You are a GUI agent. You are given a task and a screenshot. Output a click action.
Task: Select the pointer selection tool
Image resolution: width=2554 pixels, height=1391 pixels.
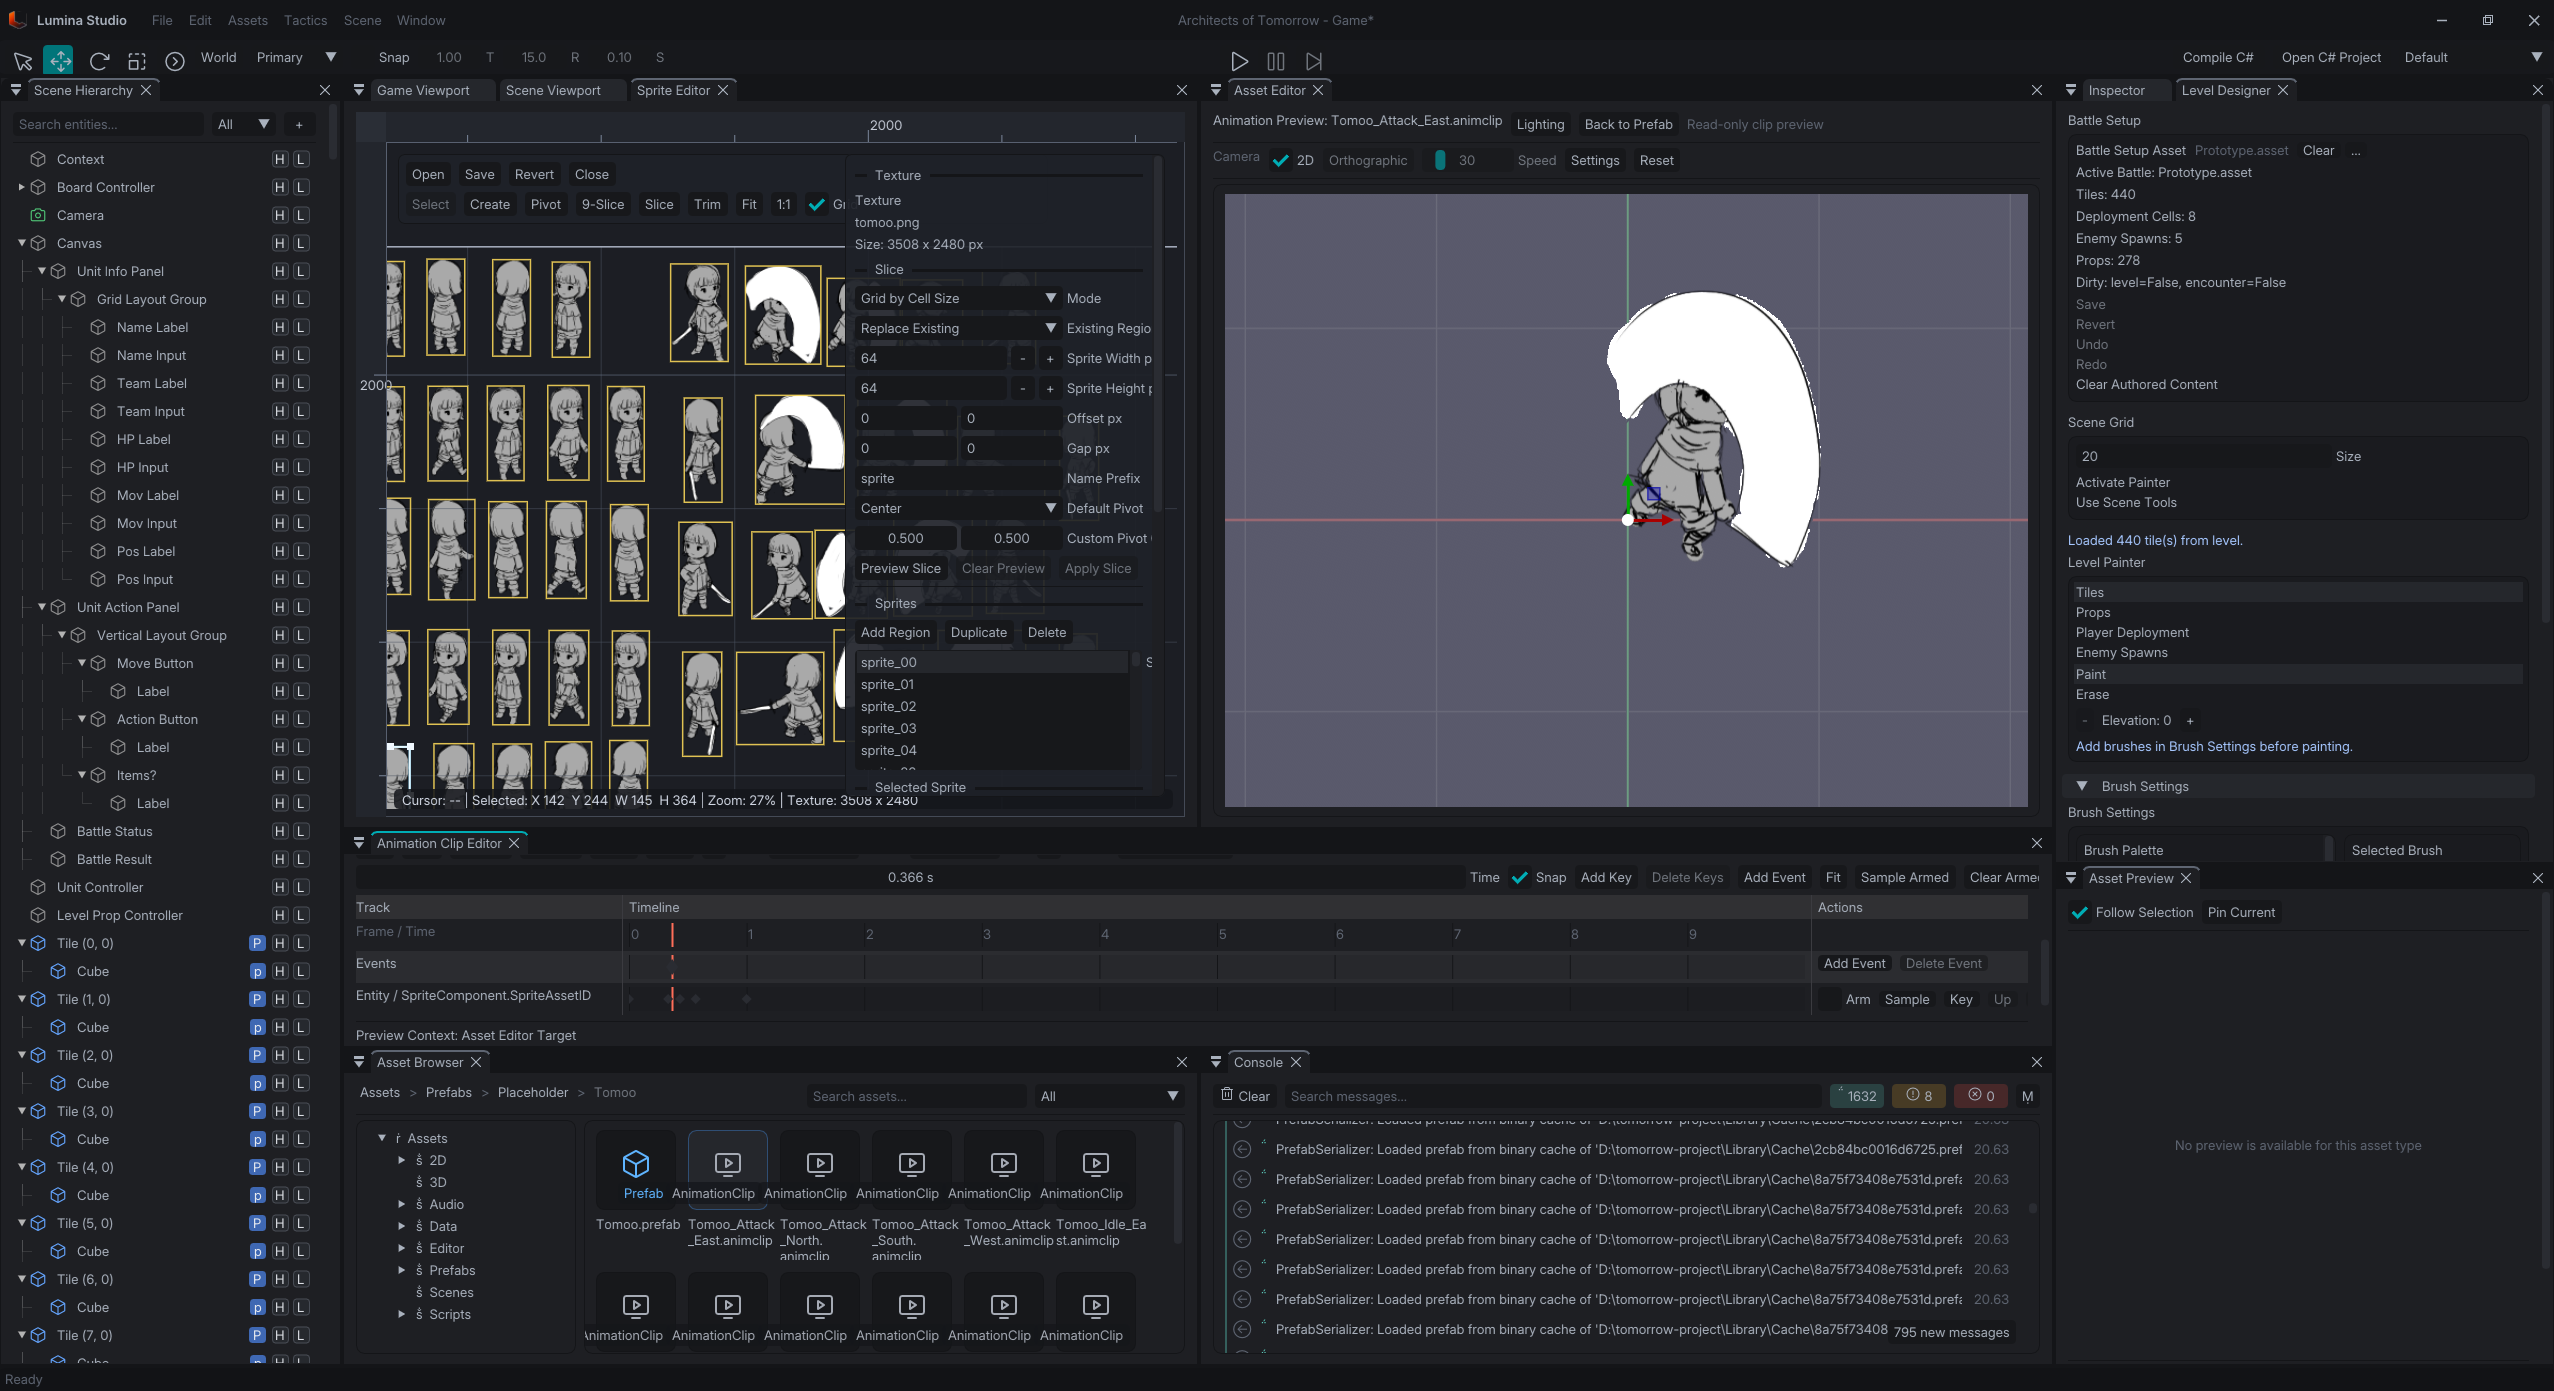22,61
